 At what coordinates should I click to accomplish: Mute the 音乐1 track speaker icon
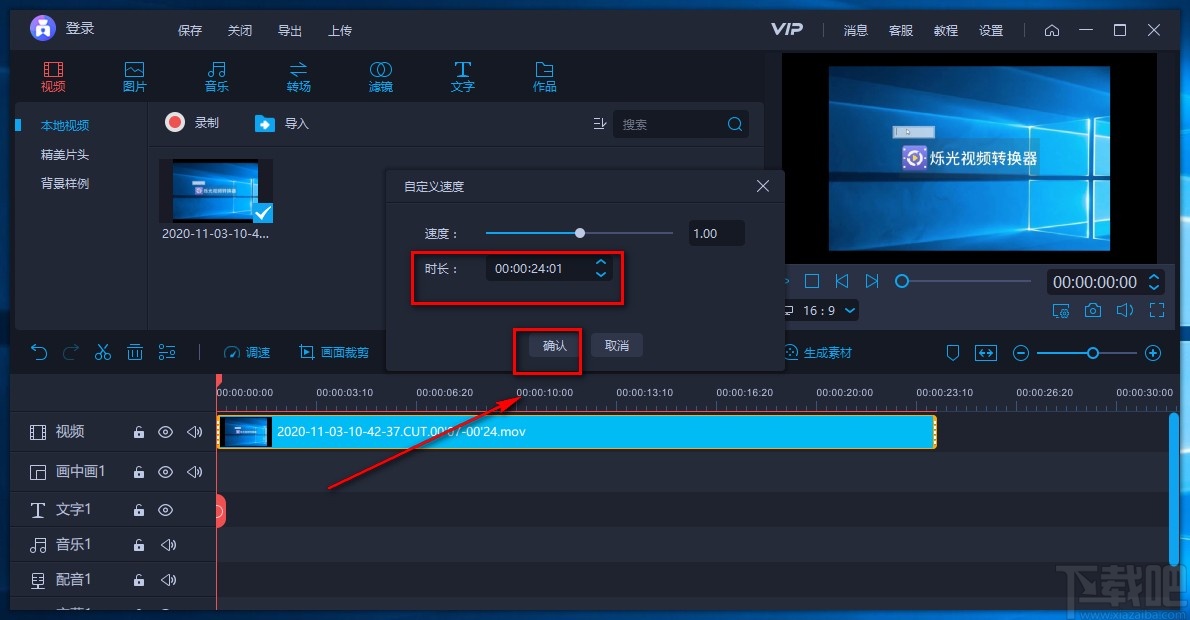click(x=170, y=544)
